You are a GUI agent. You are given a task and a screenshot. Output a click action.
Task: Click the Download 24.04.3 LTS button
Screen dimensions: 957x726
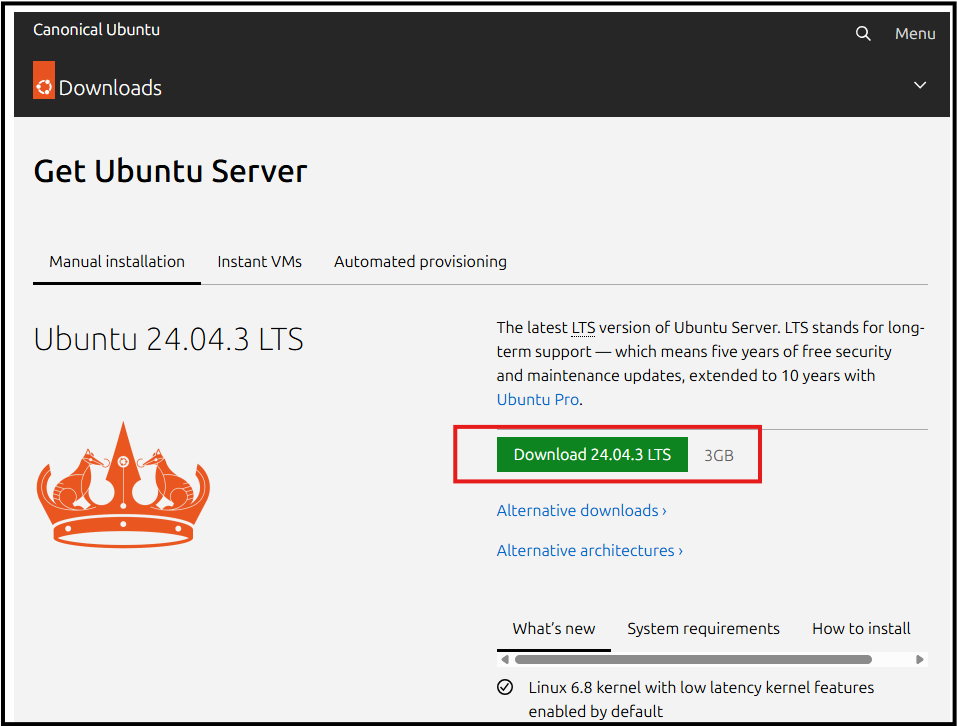coord(592,455)
